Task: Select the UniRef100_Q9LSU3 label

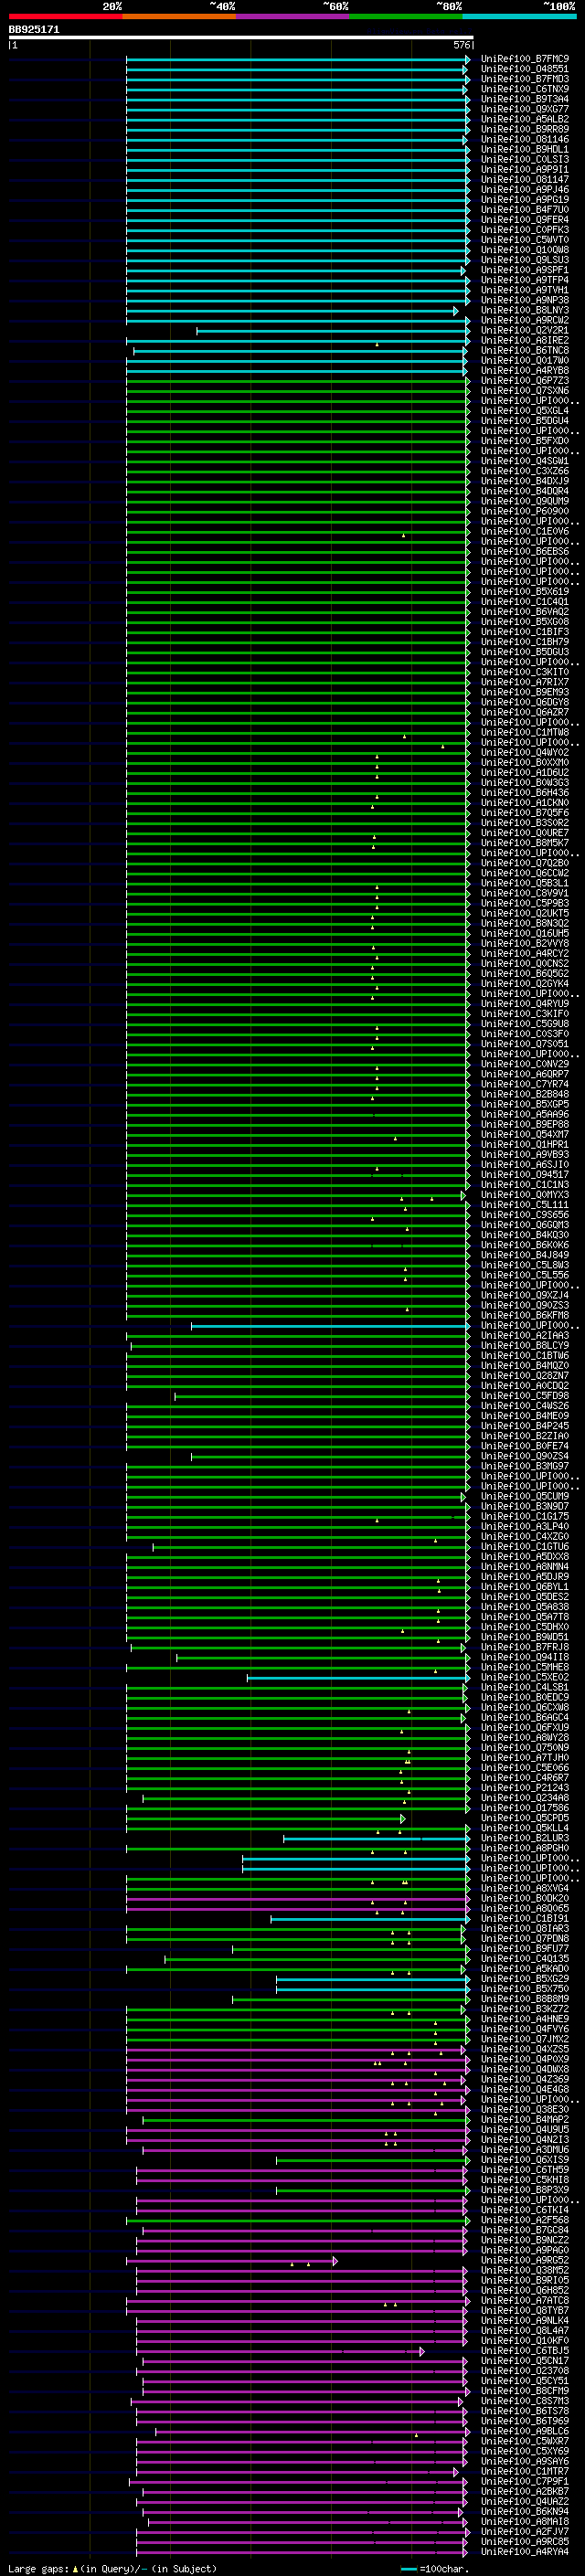Action: [x=524, y=260]
